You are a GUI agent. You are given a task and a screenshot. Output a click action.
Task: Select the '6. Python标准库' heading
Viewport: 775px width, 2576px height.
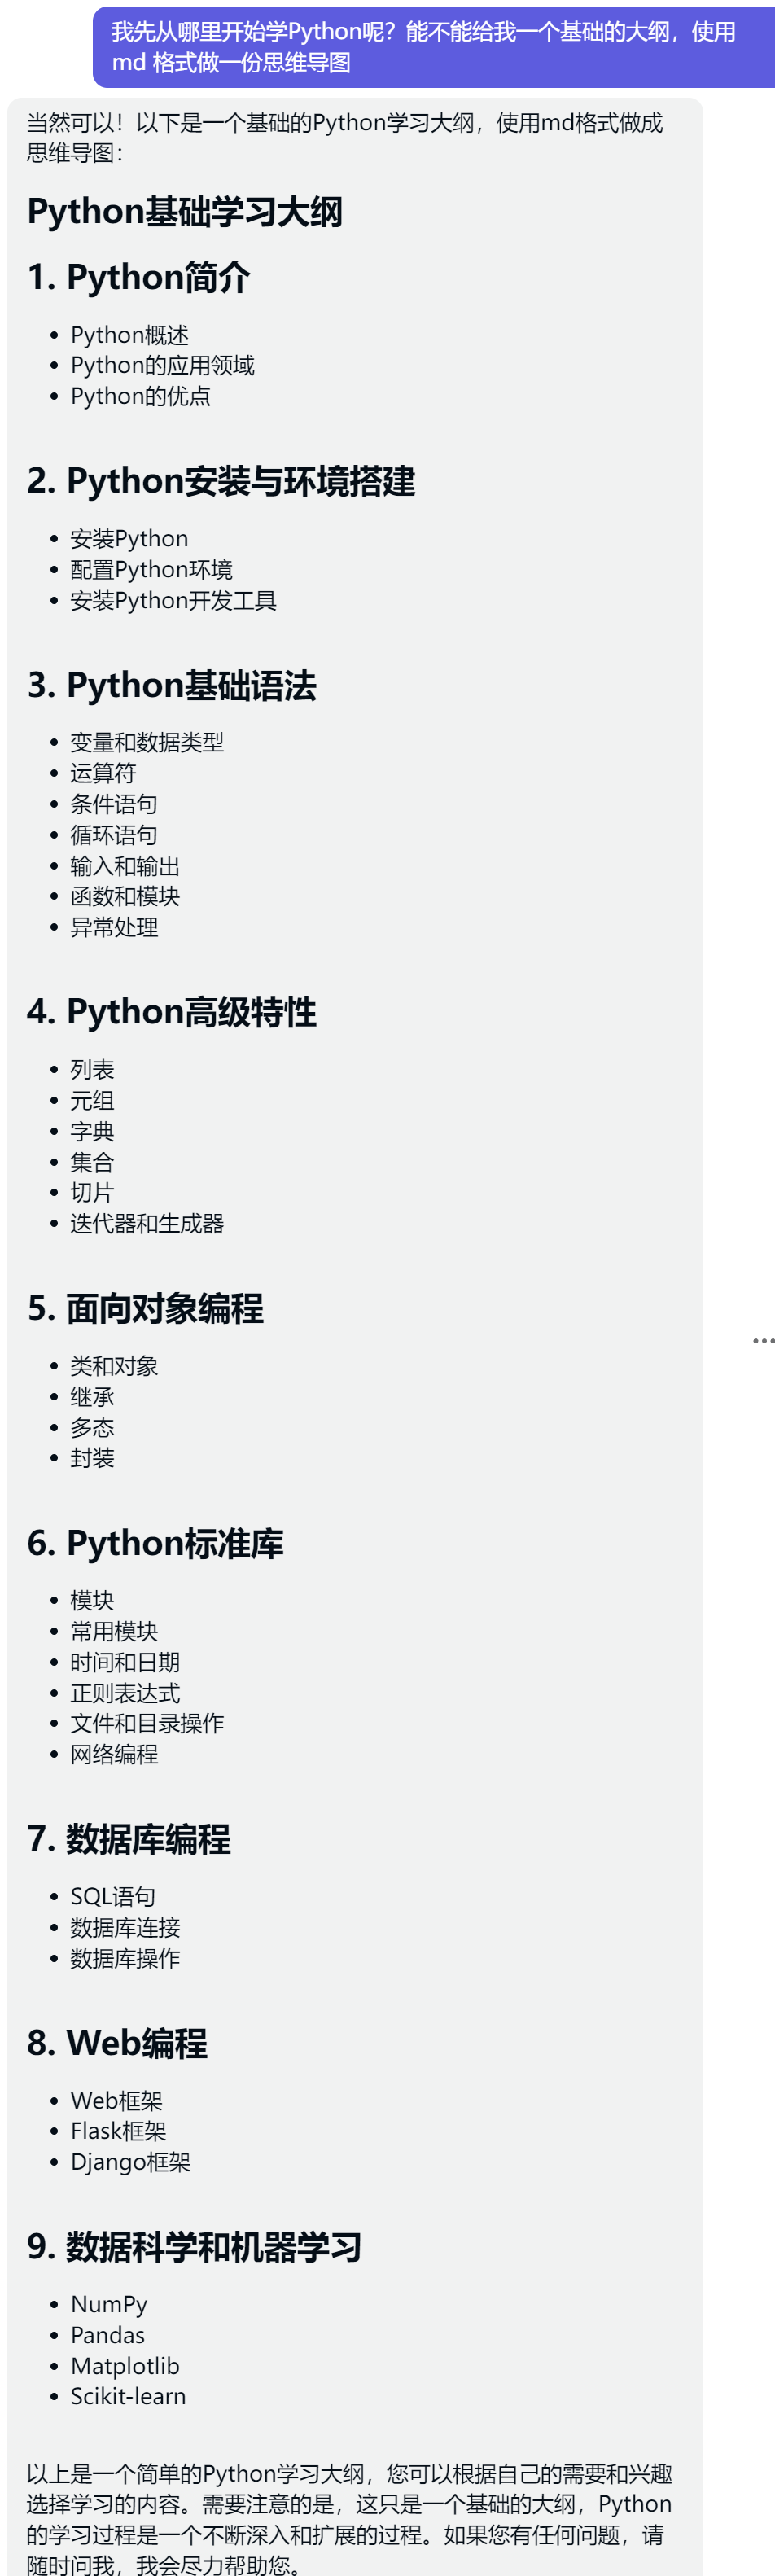[155, 1544]
